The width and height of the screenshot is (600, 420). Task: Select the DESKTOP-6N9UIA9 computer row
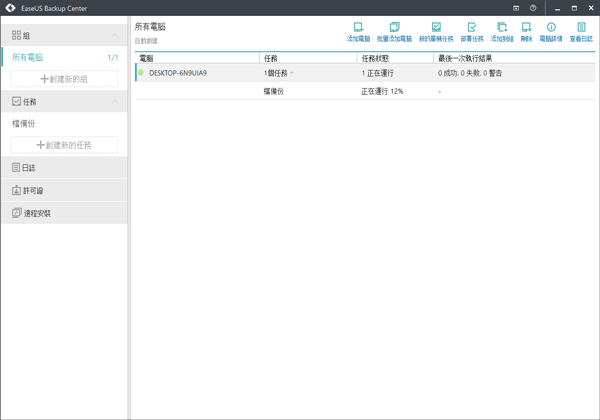365,73
